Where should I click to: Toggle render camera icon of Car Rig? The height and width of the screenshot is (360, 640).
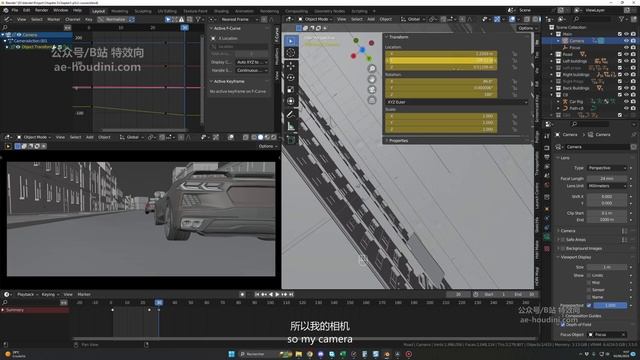pyautogui.click(x=633, y=102)
